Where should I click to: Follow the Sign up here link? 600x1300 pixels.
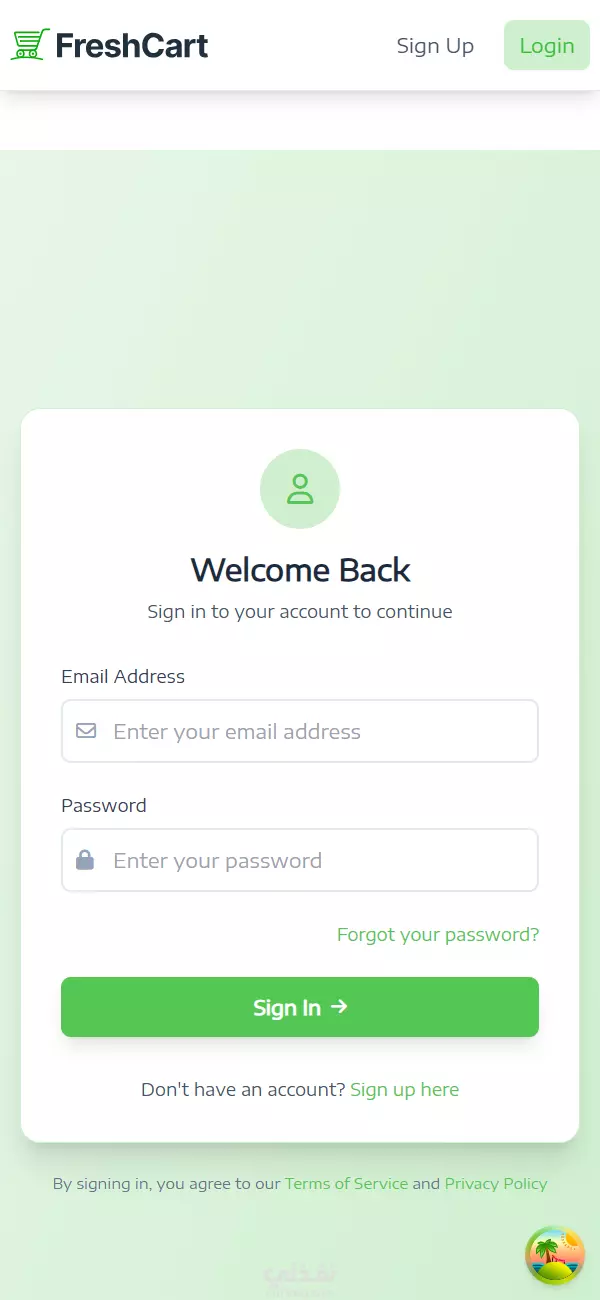(405, 1090)
